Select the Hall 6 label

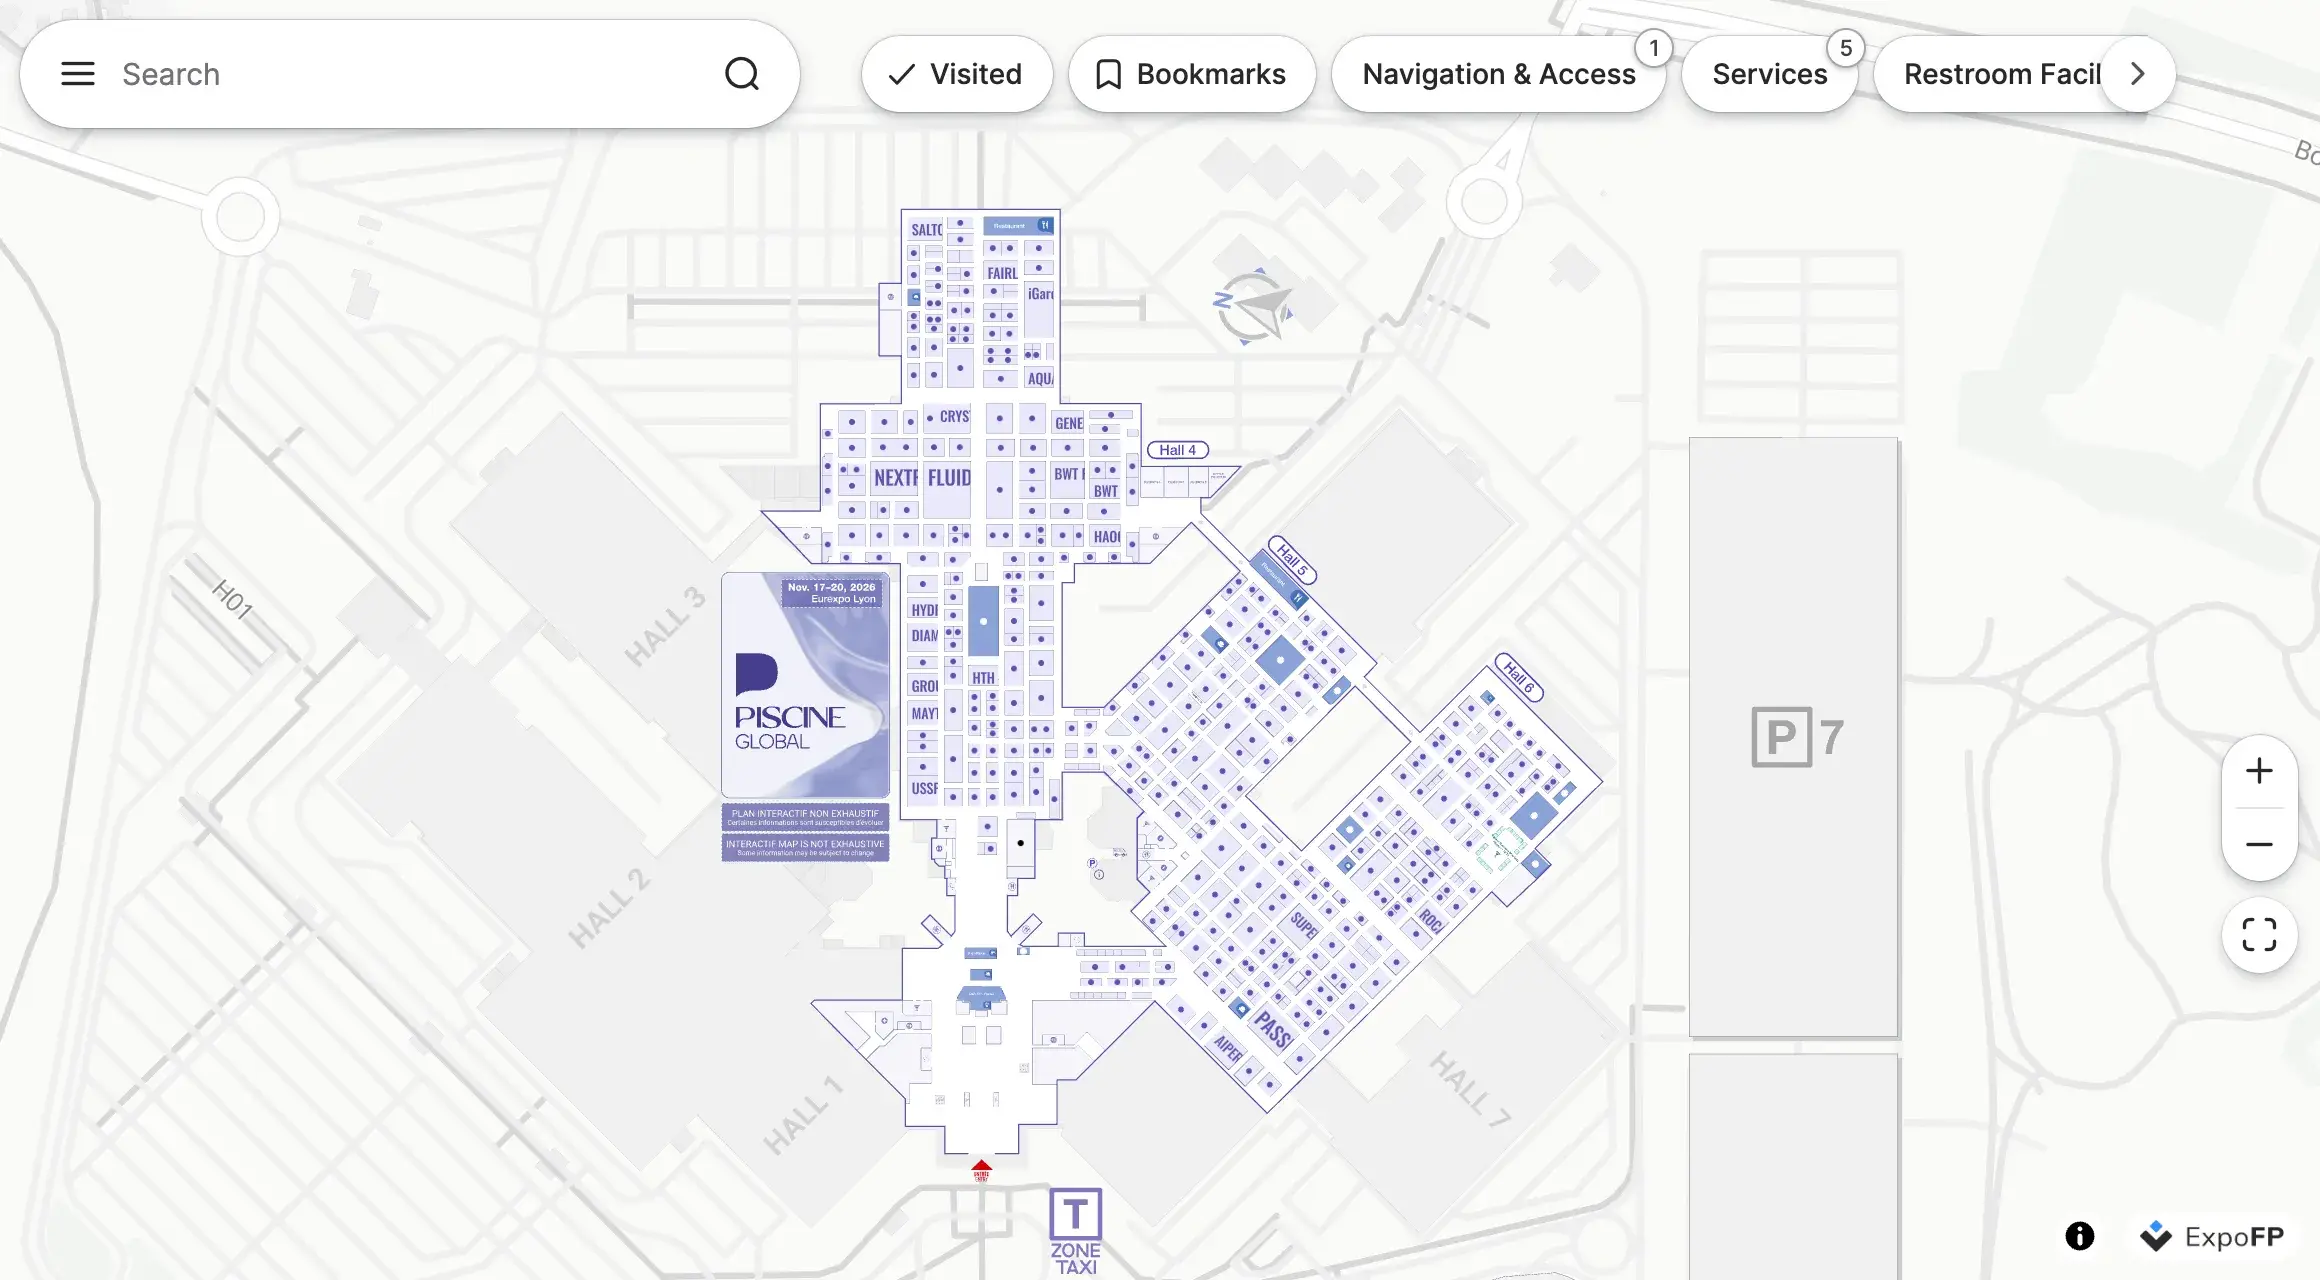(1519, 677)
